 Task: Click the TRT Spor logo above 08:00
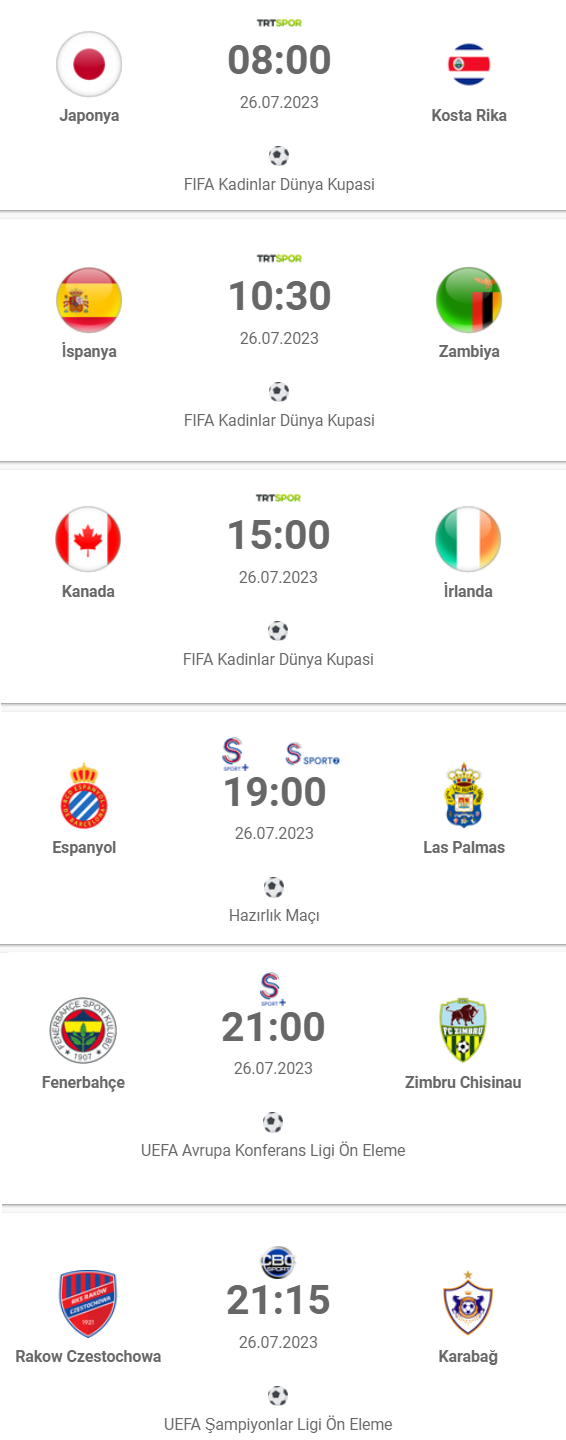click(279, 22)
